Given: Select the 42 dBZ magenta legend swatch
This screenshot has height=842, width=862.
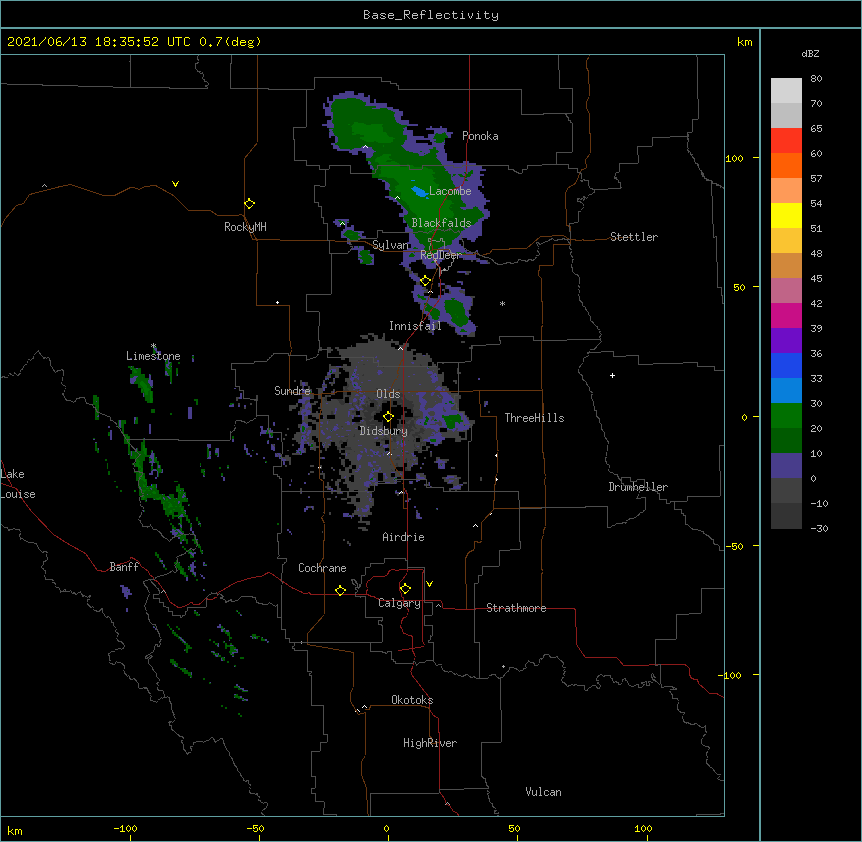Looking at the screenshot, I should pyautogui.click(x=786, y=315).
